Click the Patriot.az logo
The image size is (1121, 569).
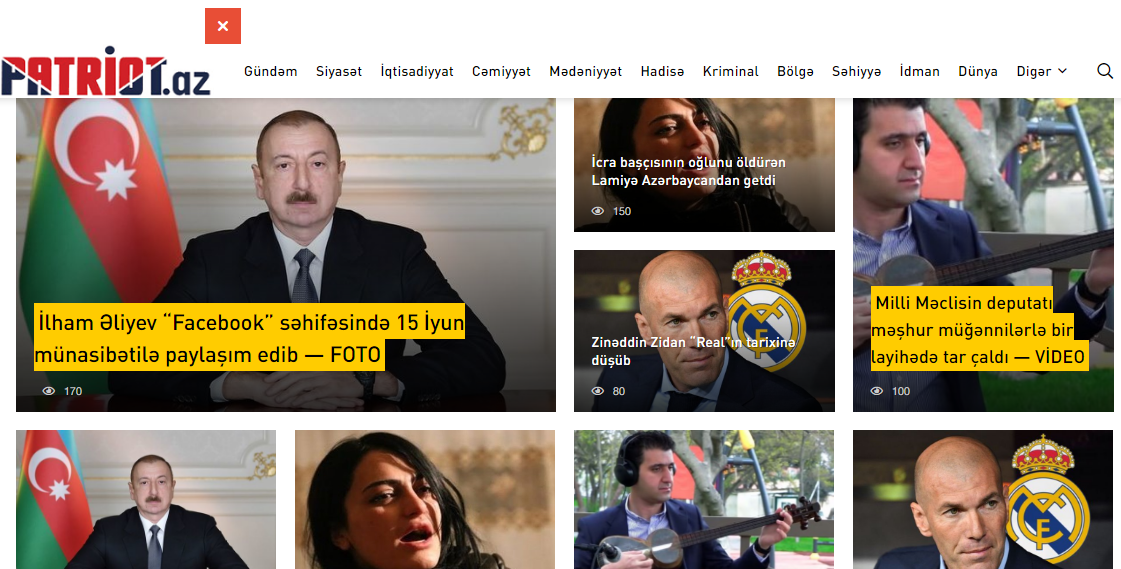click(x=106, y=72)
